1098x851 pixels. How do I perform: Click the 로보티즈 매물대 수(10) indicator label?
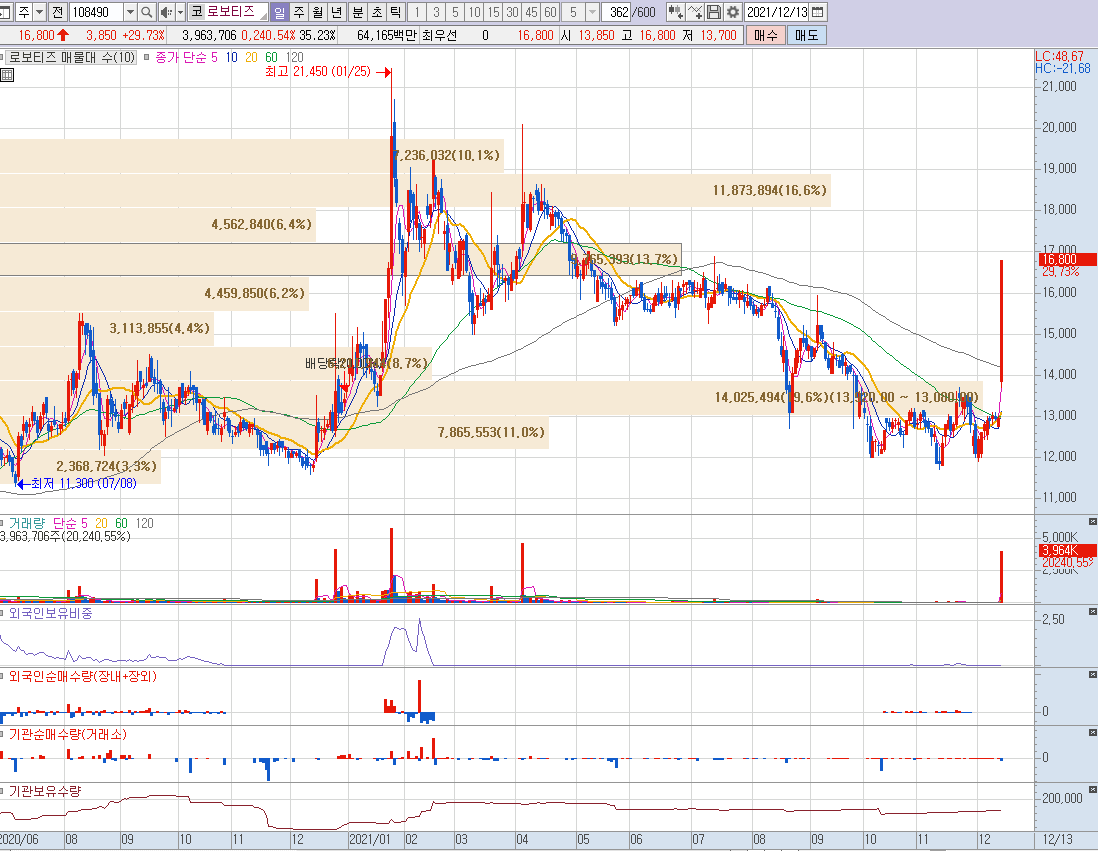71,57
